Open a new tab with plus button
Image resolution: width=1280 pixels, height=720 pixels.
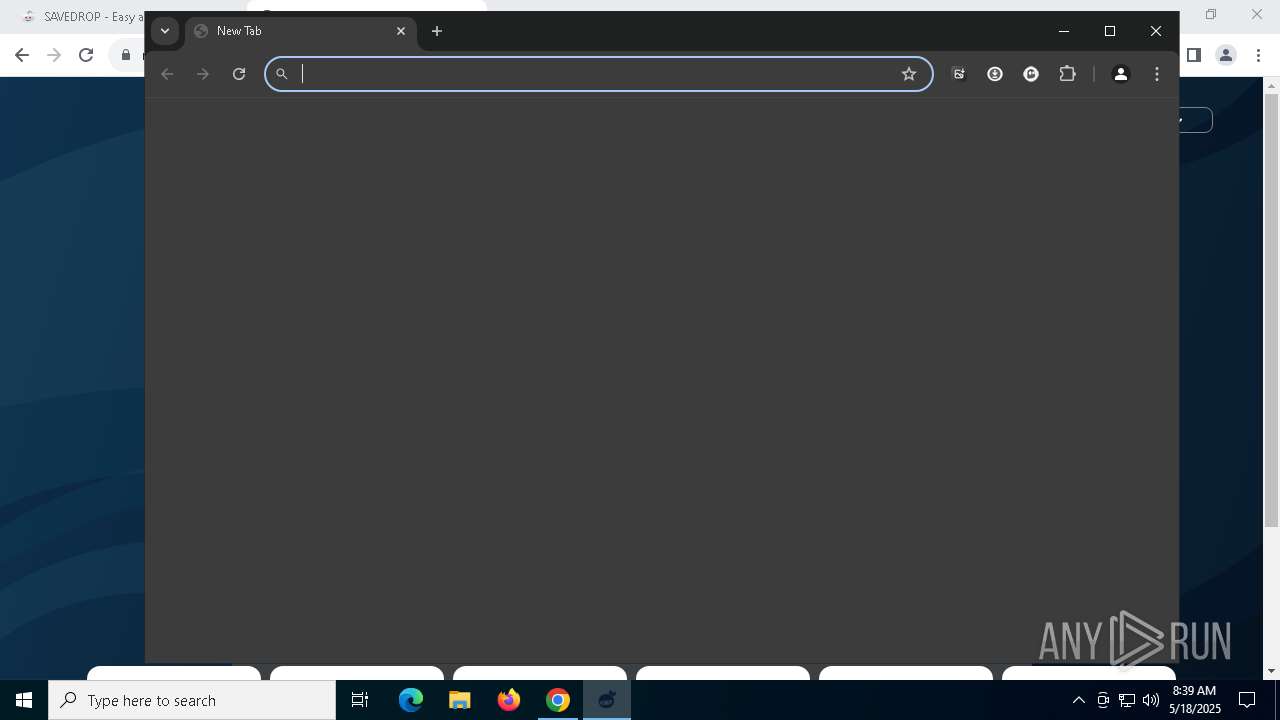click(x=437, y=31)
